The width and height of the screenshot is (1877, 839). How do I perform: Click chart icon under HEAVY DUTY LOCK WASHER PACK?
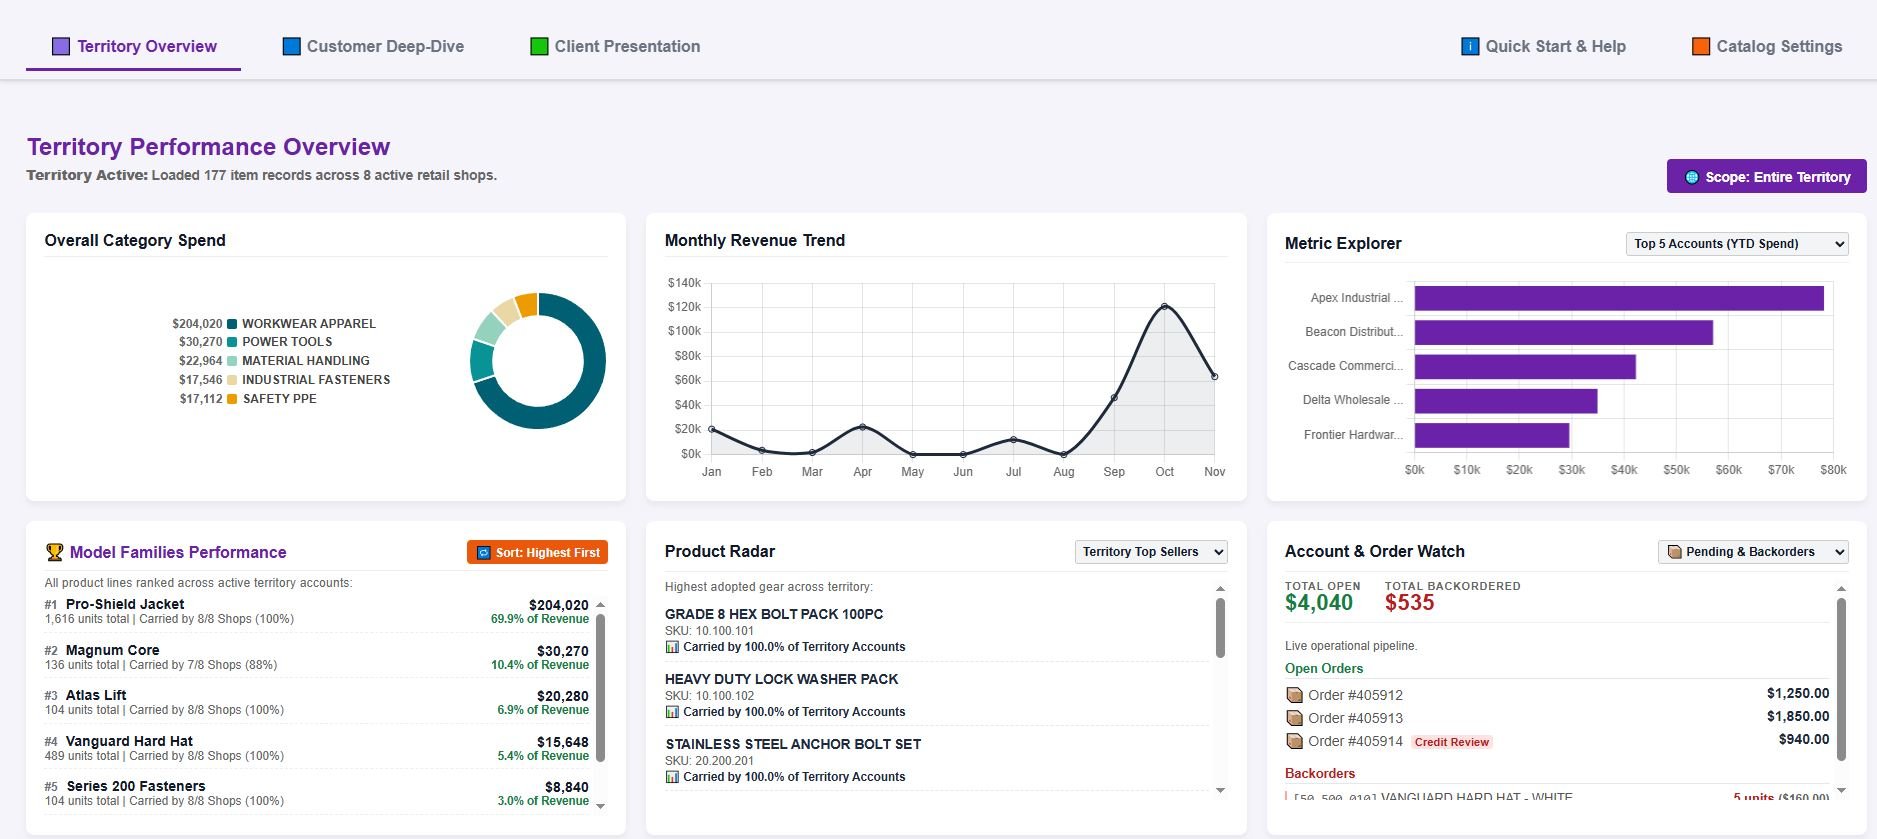(672, 712)
